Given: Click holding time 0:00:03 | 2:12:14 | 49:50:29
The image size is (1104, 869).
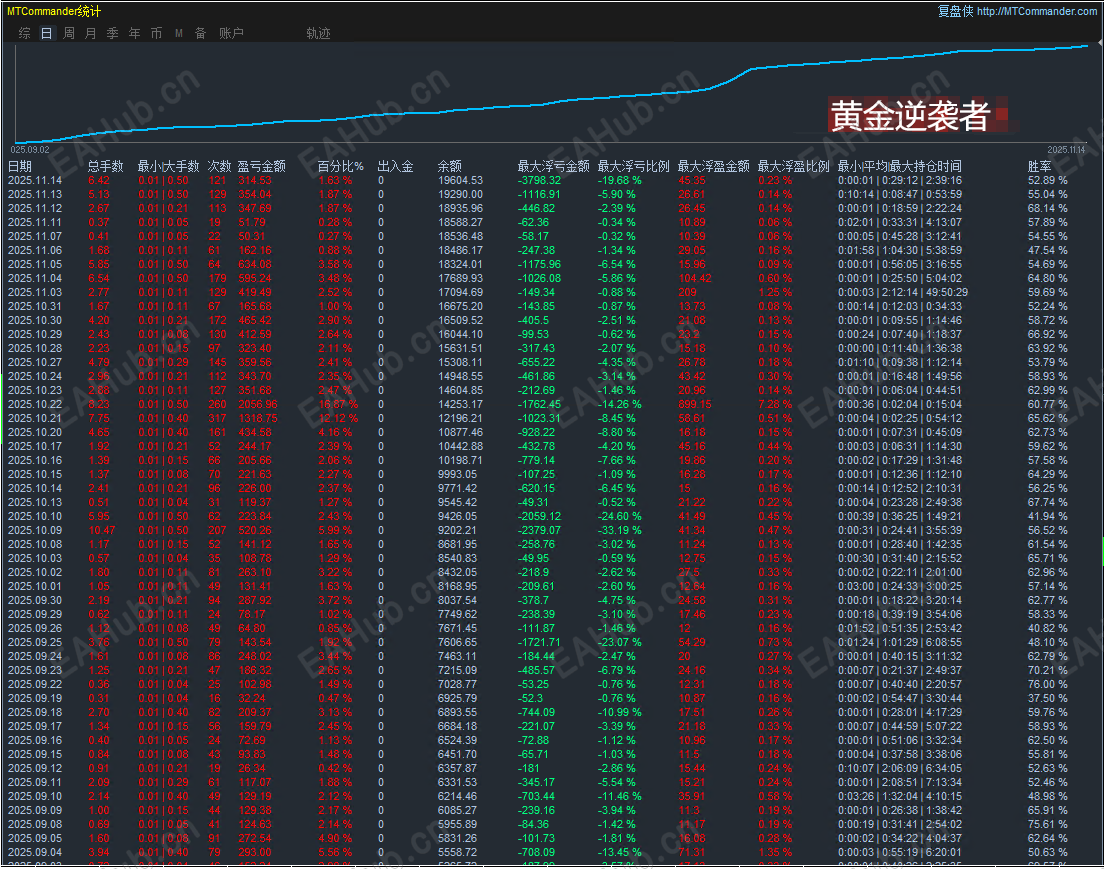Looking at the screenshot, I should (903, 292).
